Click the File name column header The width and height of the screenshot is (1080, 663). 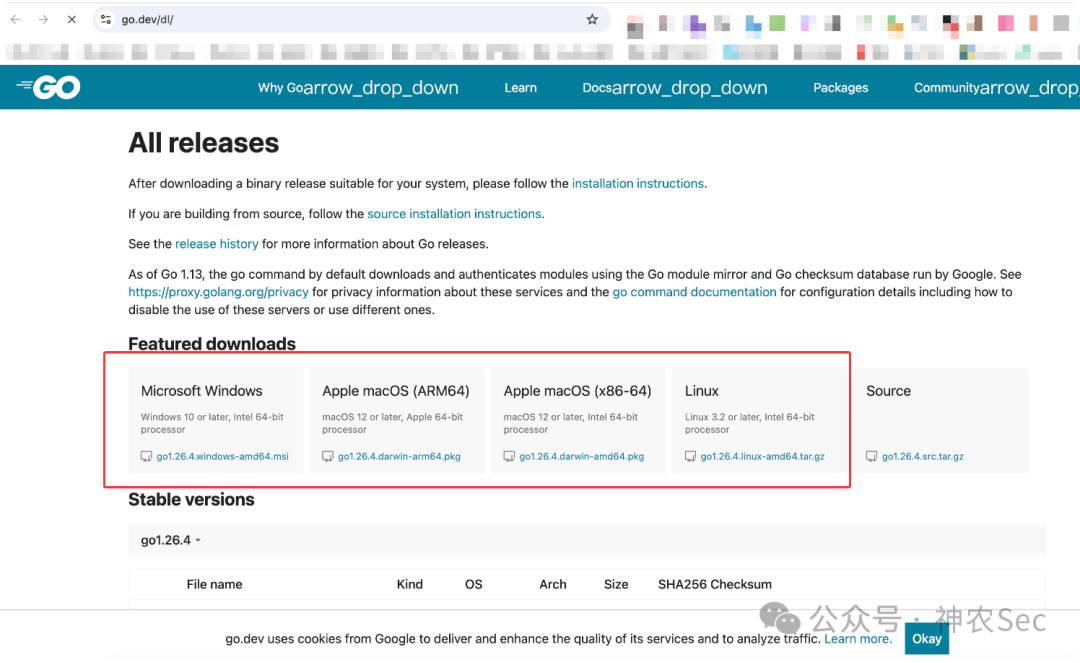tap(214, 585)
